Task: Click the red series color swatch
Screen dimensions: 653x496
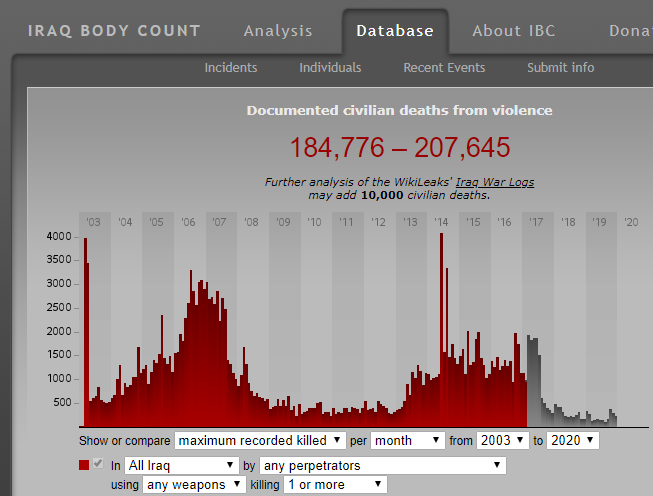Action: tap(84, 465)
